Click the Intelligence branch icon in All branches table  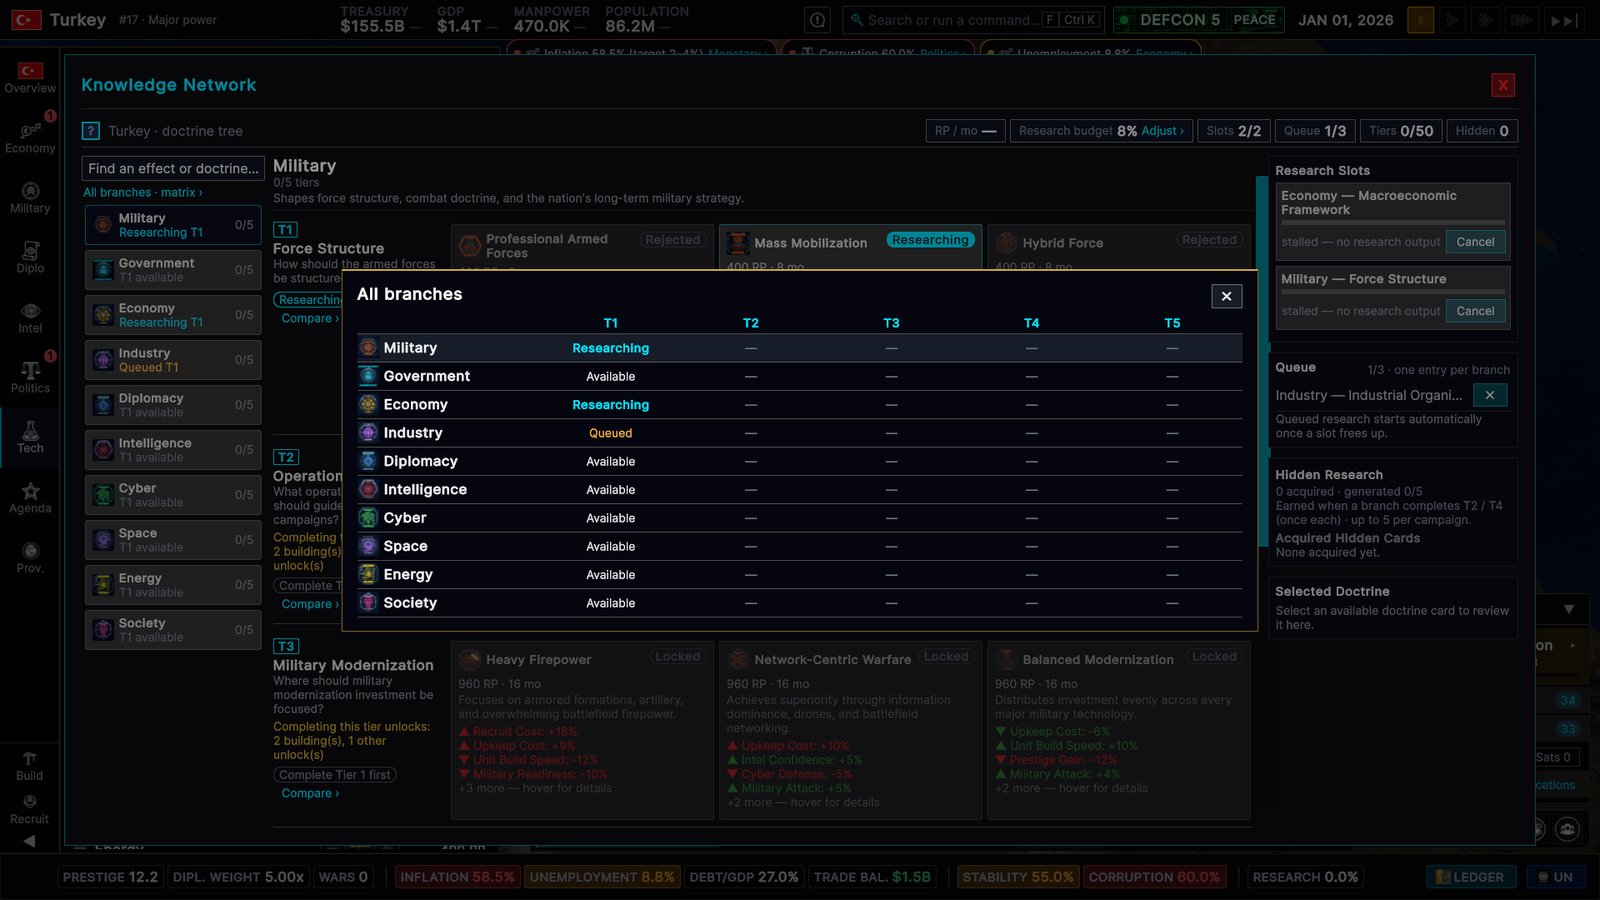click(x=368, y=489)
